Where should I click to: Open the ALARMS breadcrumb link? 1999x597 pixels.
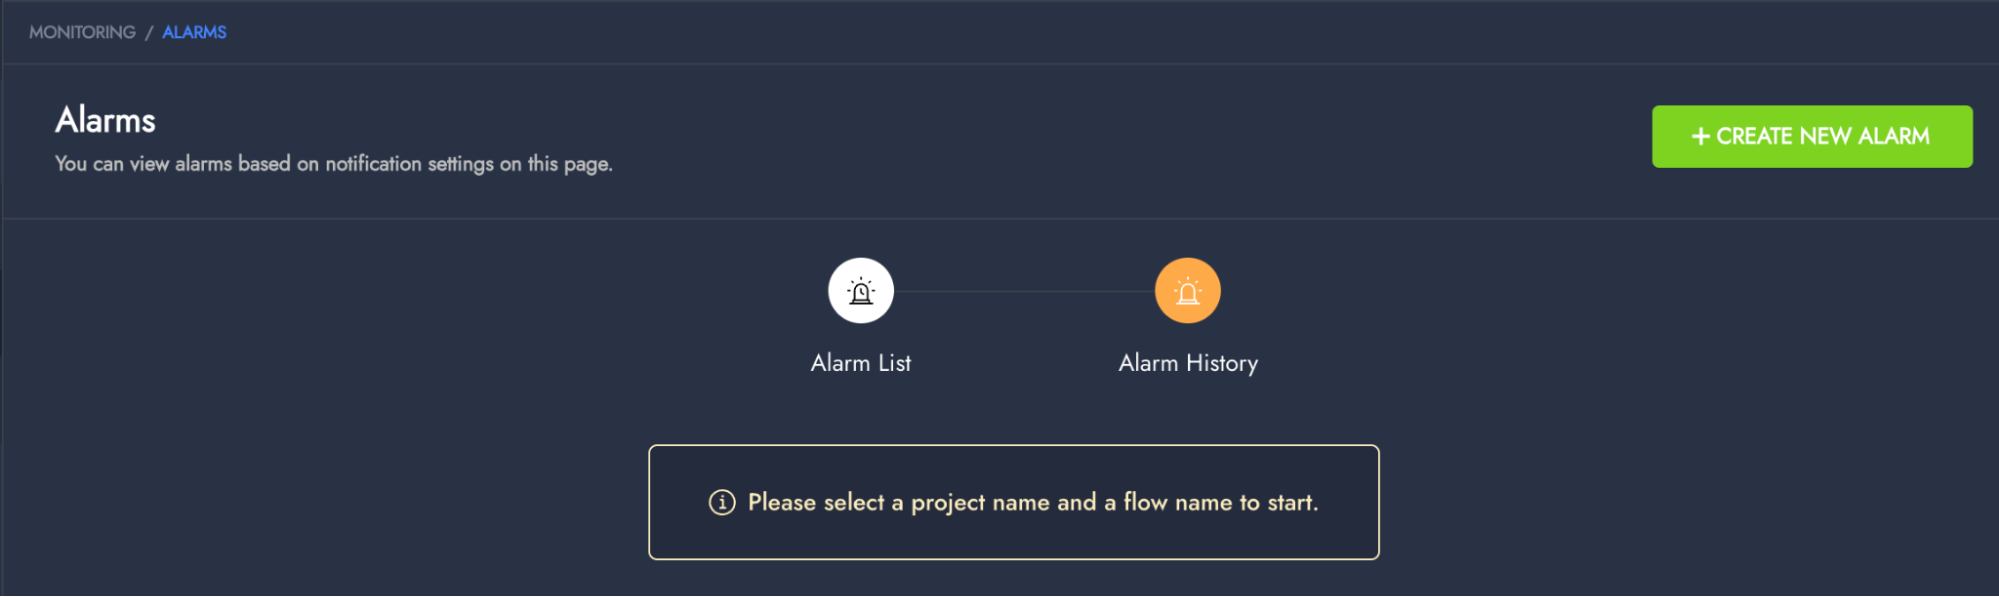point(194,32)
